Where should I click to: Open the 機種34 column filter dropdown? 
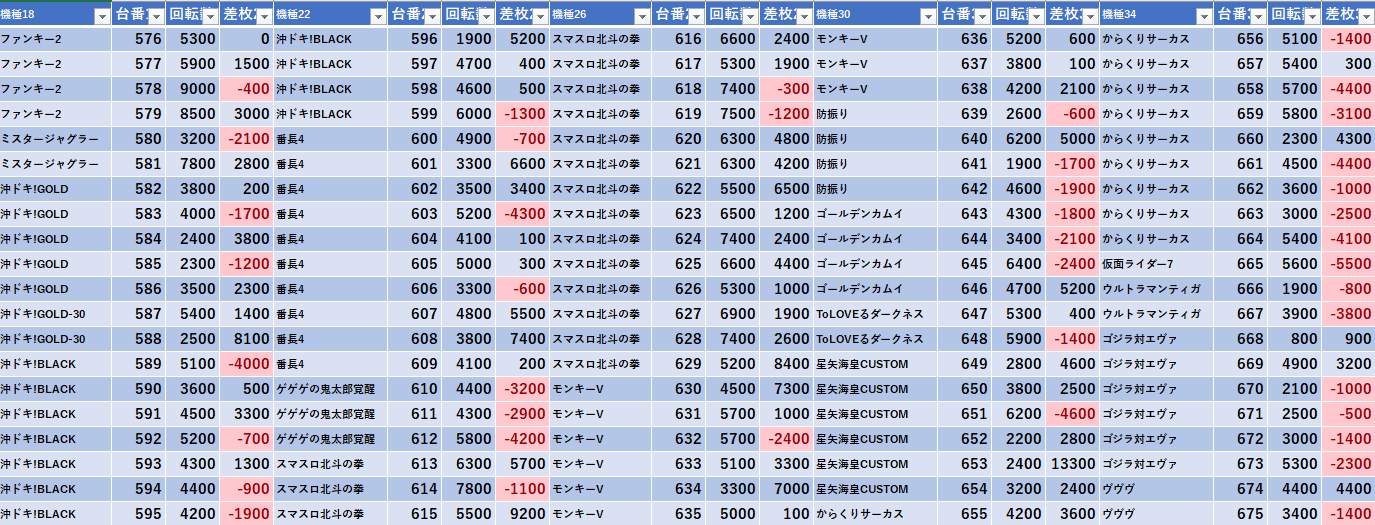[1204, 16]
